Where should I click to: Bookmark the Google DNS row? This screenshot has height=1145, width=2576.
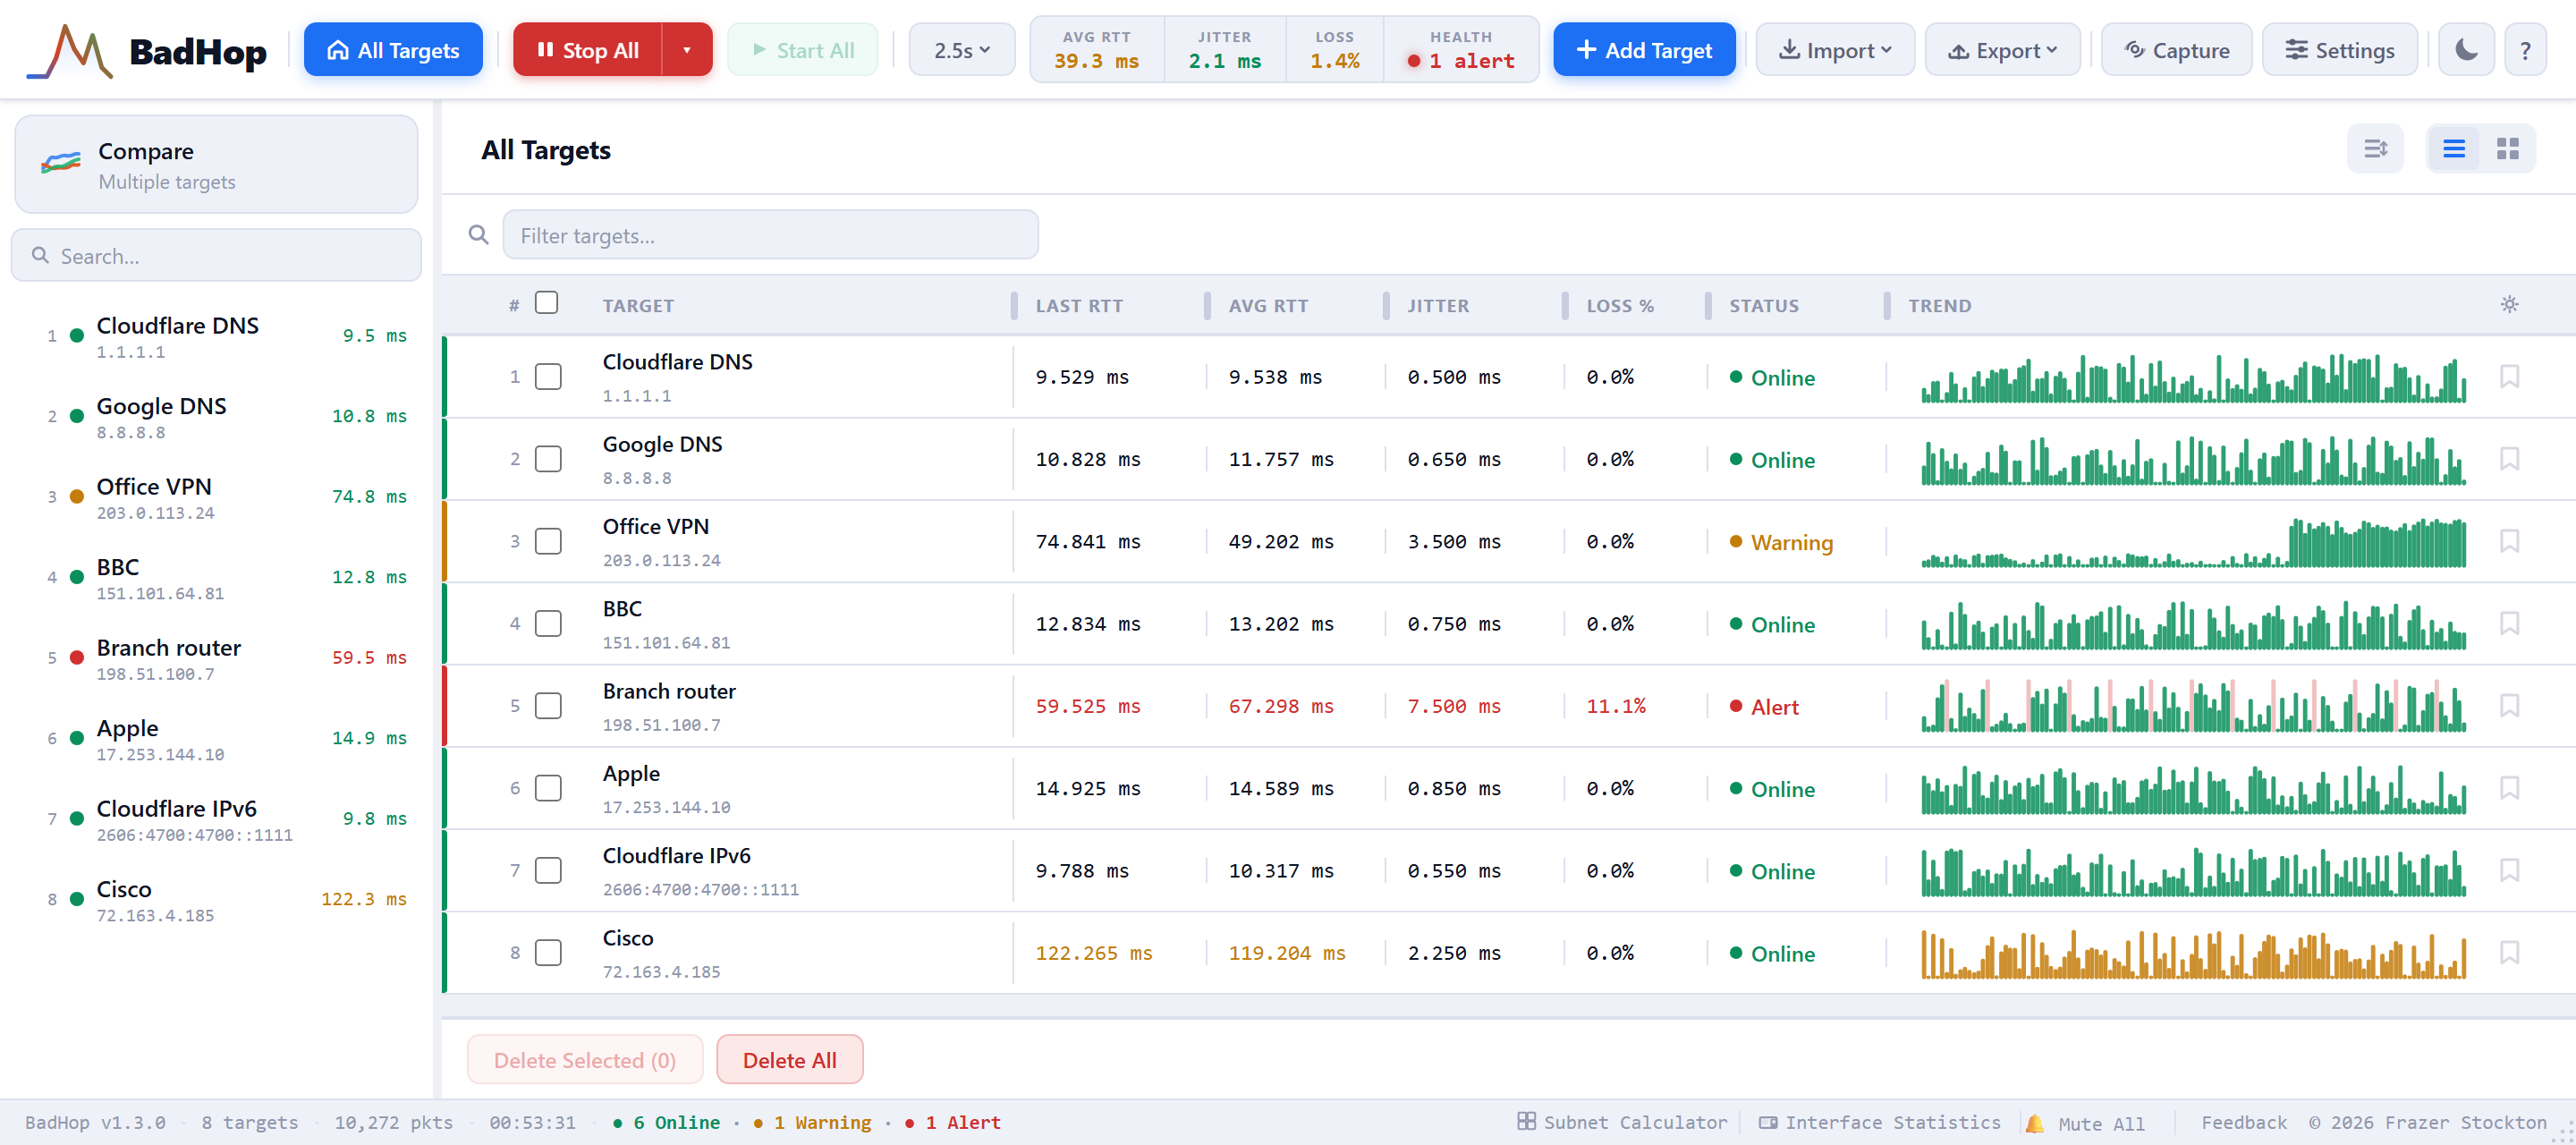click(x=2509, y=458)
